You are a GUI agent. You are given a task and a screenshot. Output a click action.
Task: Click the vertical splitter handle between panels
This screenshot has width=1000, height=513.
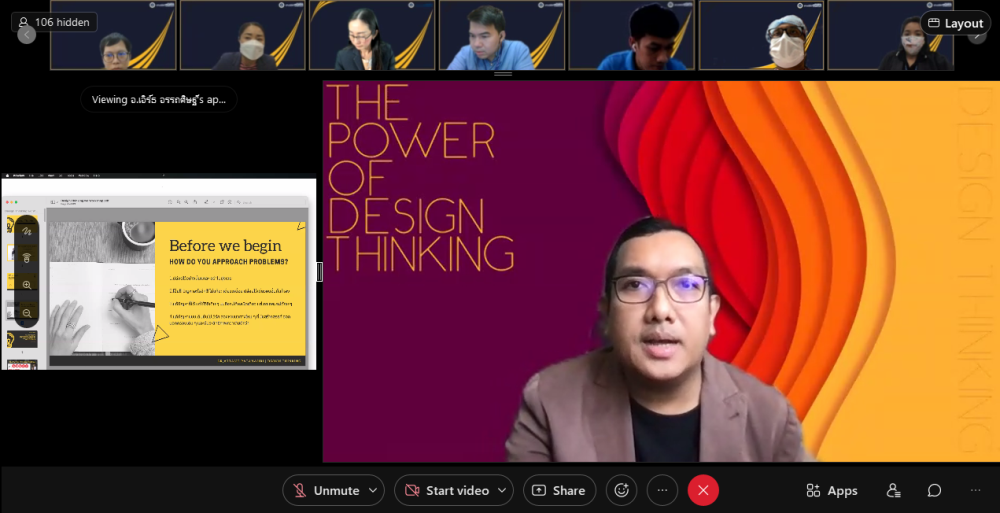(320, 272)
